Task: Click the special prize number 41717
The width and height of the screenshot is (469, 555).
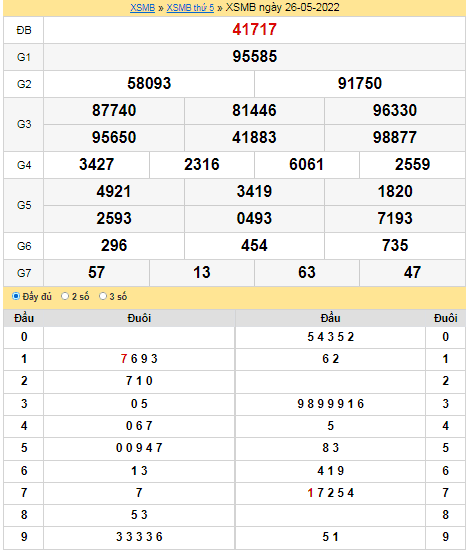Action: click(254, 30)
